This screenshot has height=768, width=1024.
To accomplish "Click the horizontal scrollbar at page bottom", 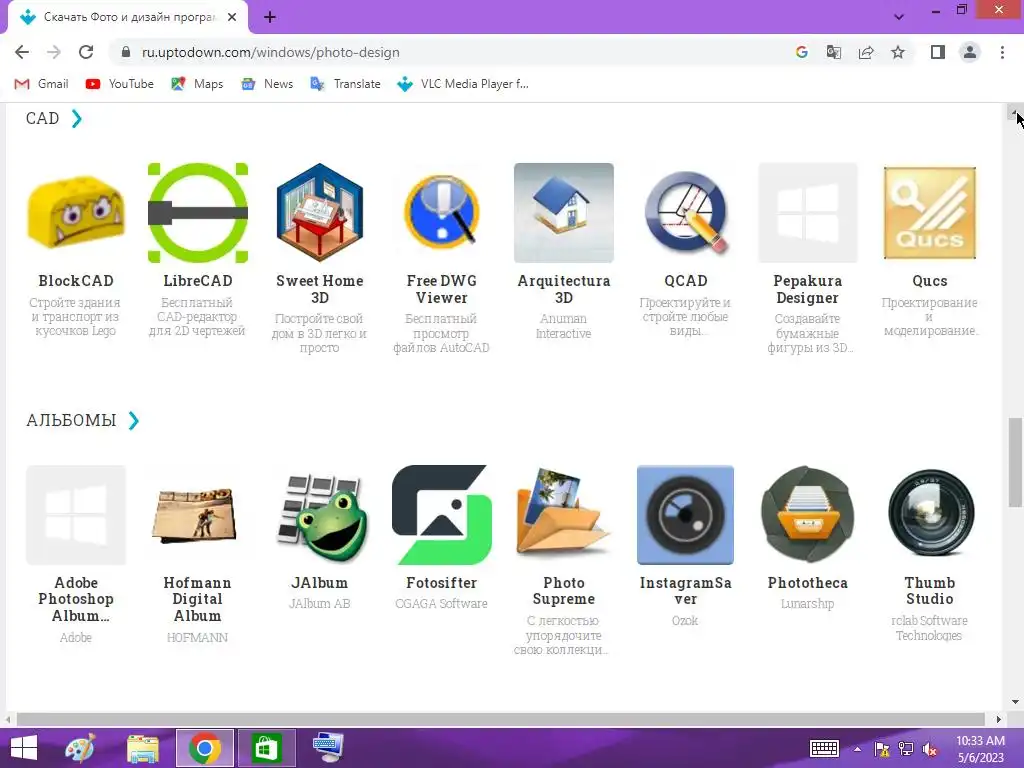I will (x=500, y=719).
